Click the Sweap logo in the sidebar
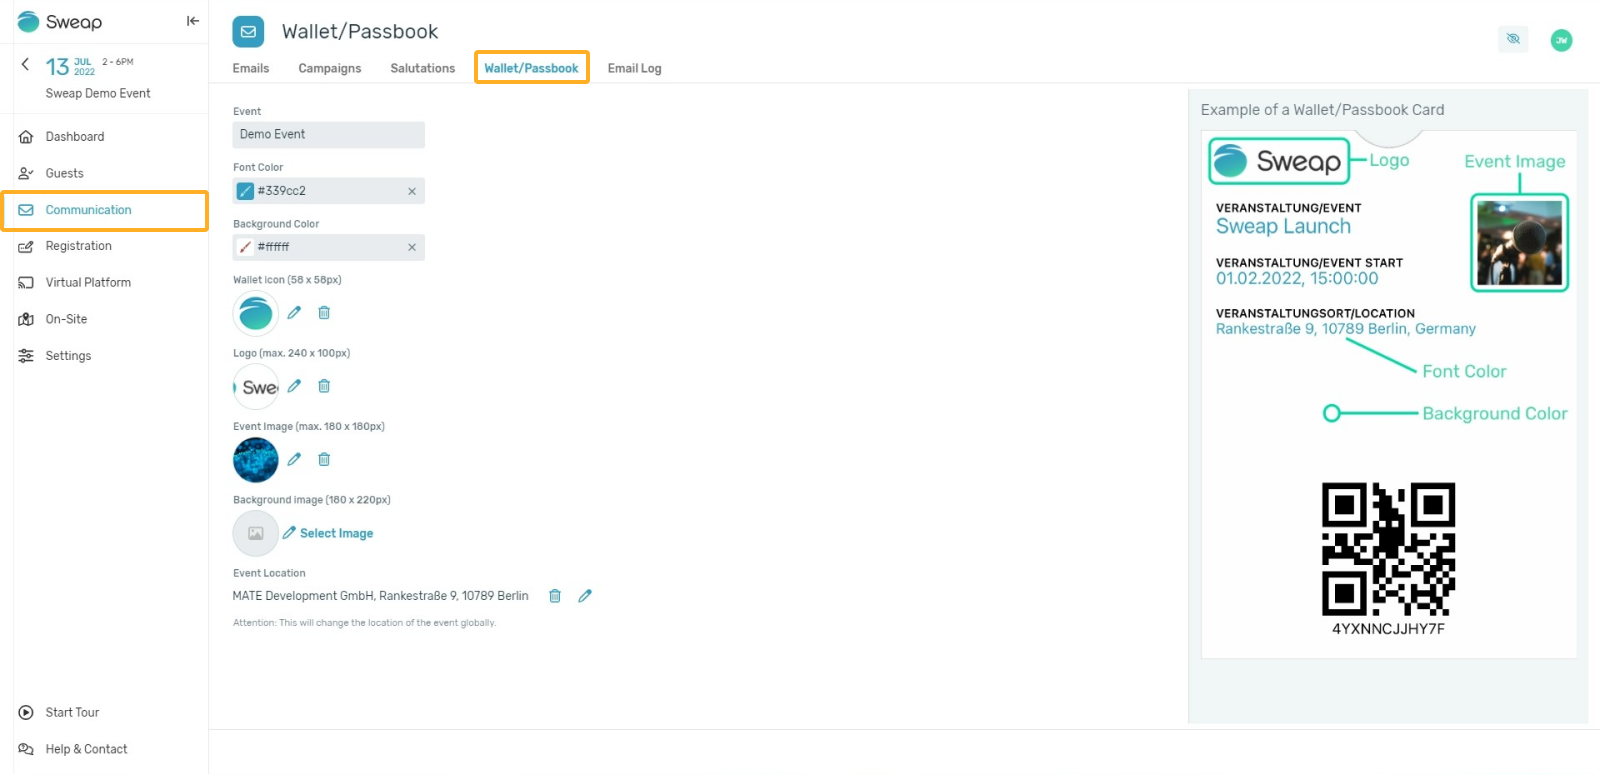 pos(60,22)
